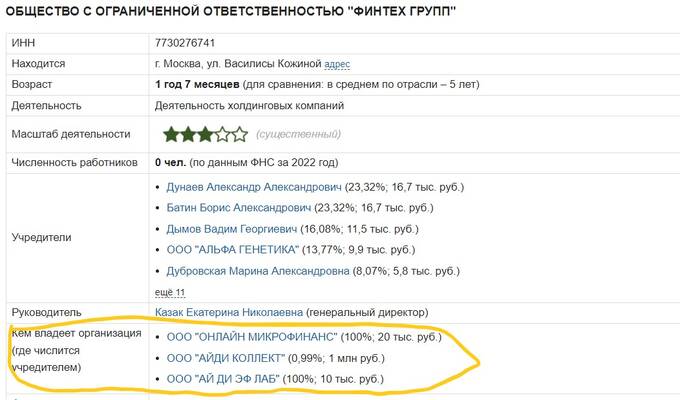Open Дунаев Александр Александрович founder profile
The image size is (680, 400).
click(x=254, y=187)
